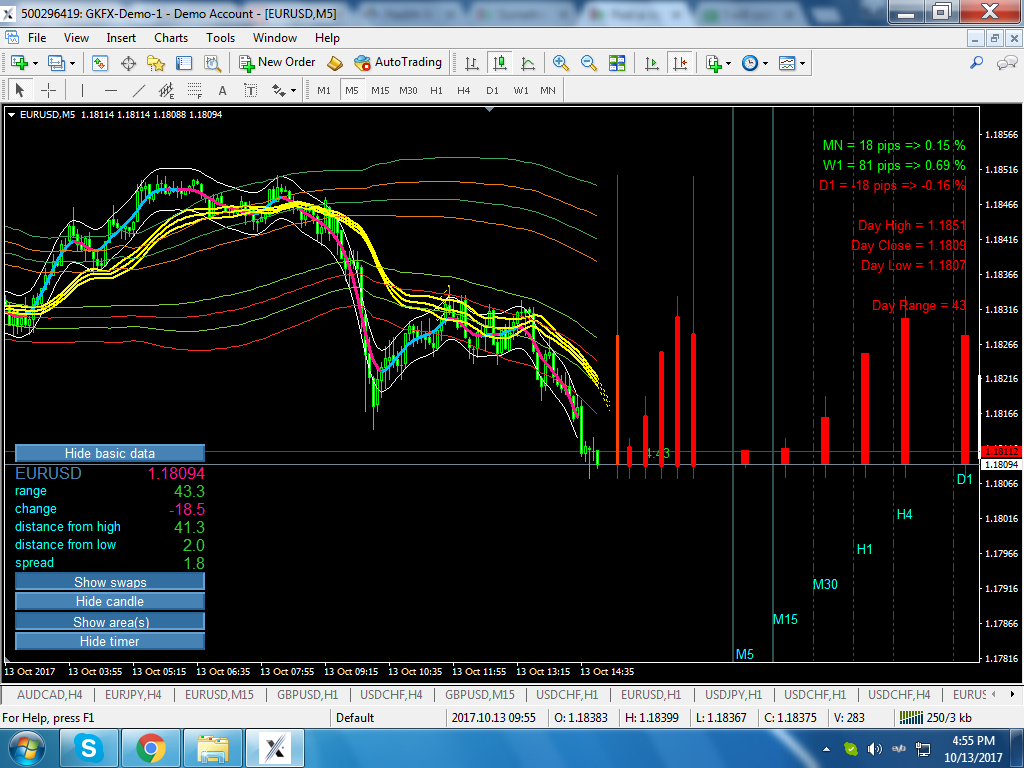Viewport: 1024px width, 768px height.
Task: Open the Tools menu
Action: pyautogui.click(x=220, y=38)
